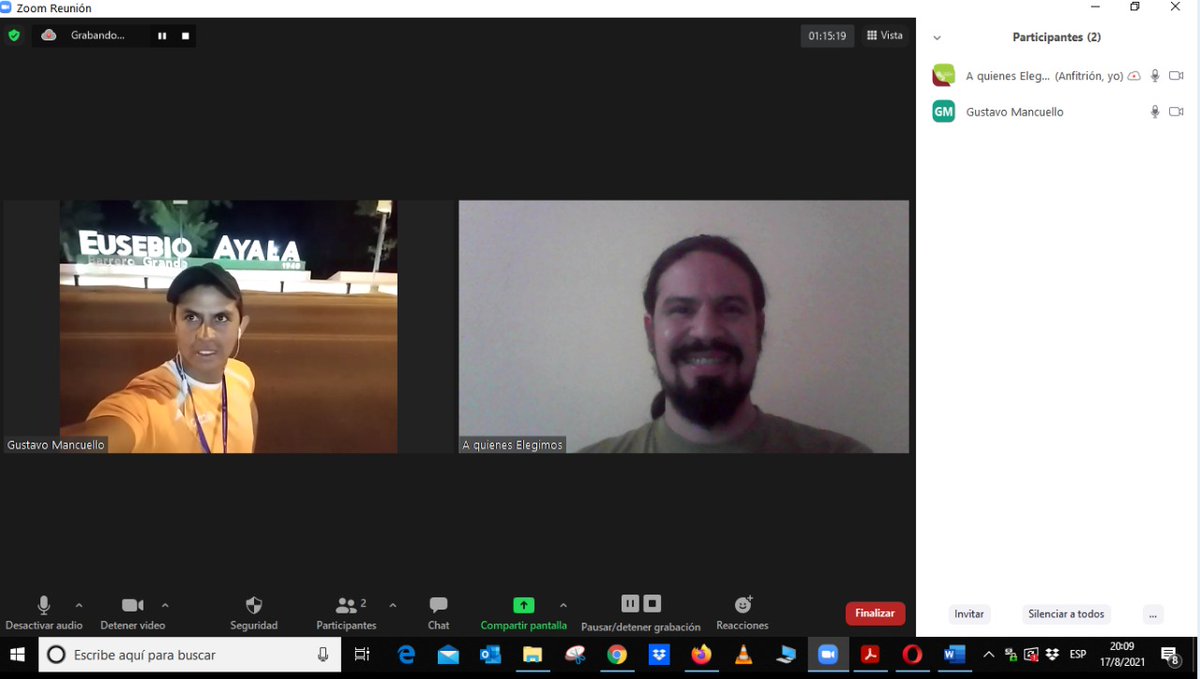Expand the system tray hidden icons arrow
1200x679 pixels.
click(989, 654)
